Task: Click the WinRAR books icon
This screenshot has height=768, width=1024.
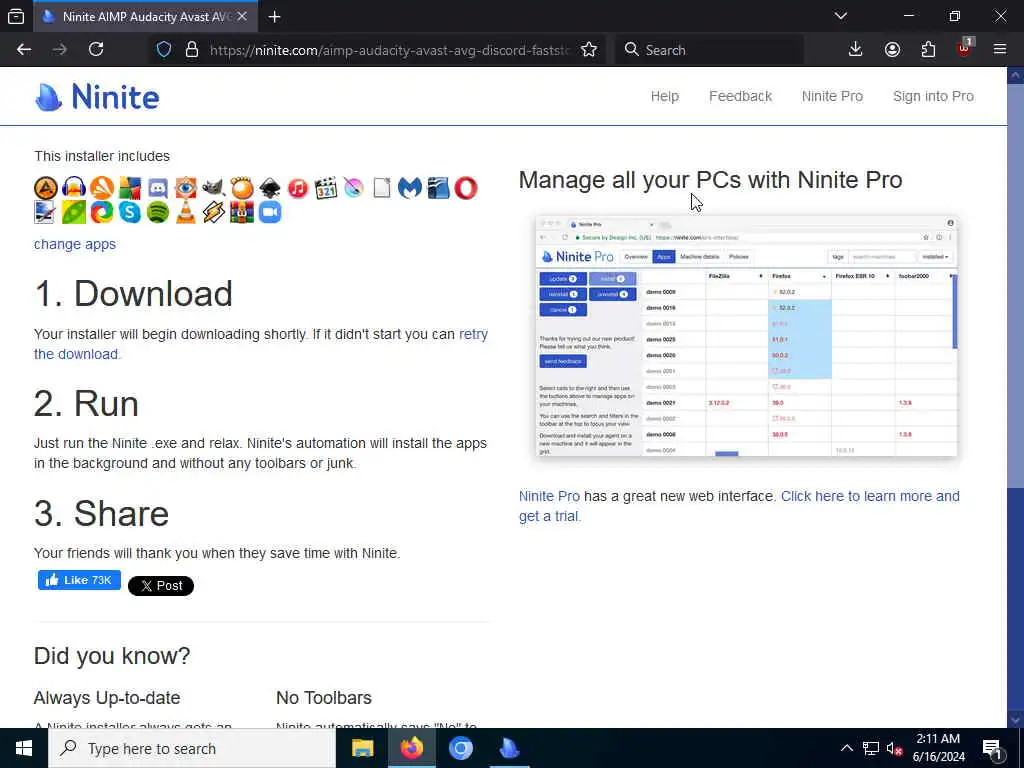Action: coord(242,212)
